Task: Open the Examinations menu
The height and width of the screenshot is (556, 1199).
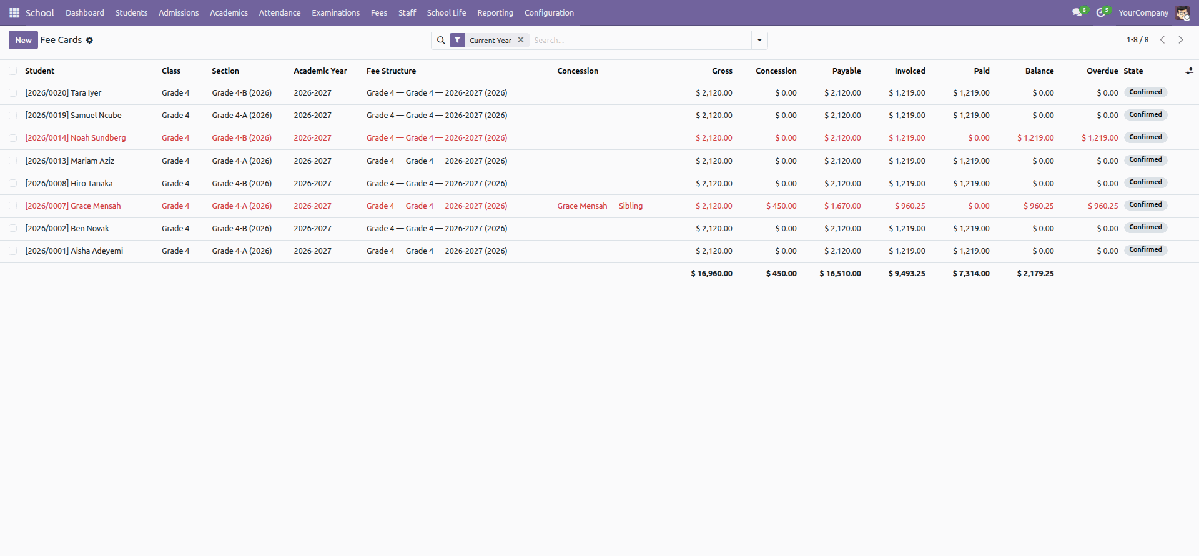Action: point(336,13)
